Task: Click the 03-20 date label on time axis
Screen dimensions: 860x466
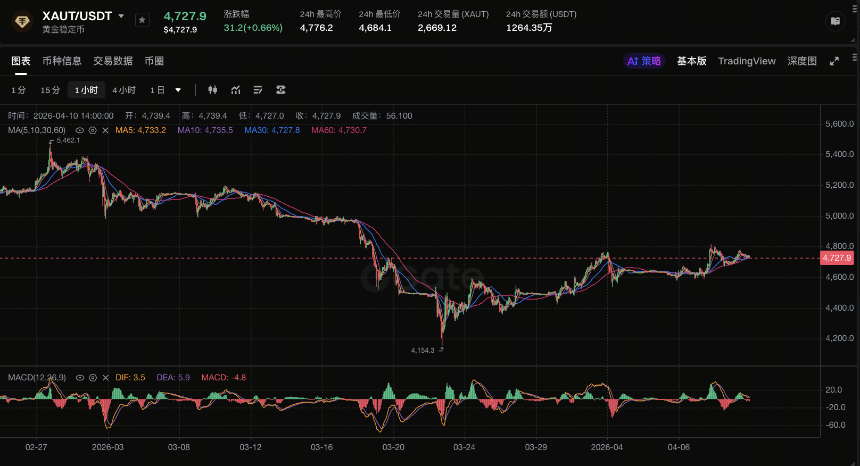Action: coord(393,447)
